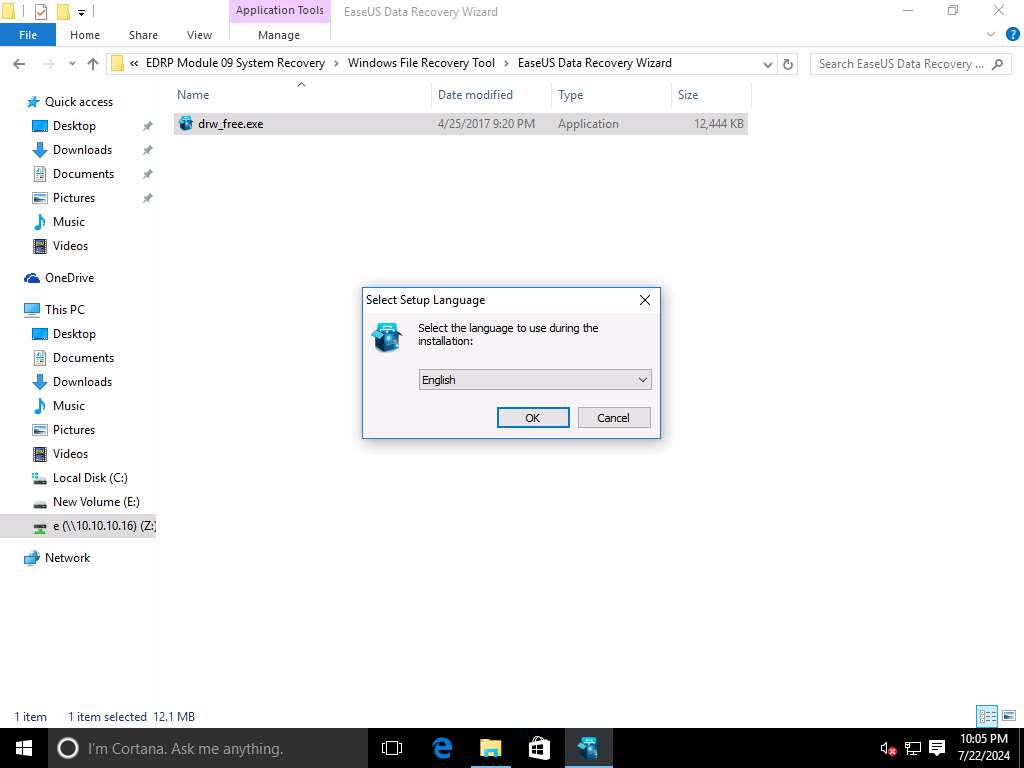This screenshot has width=1024, height=768.
Task: Expand the ribbon with the chevron
Action: (x=991, y=34)
